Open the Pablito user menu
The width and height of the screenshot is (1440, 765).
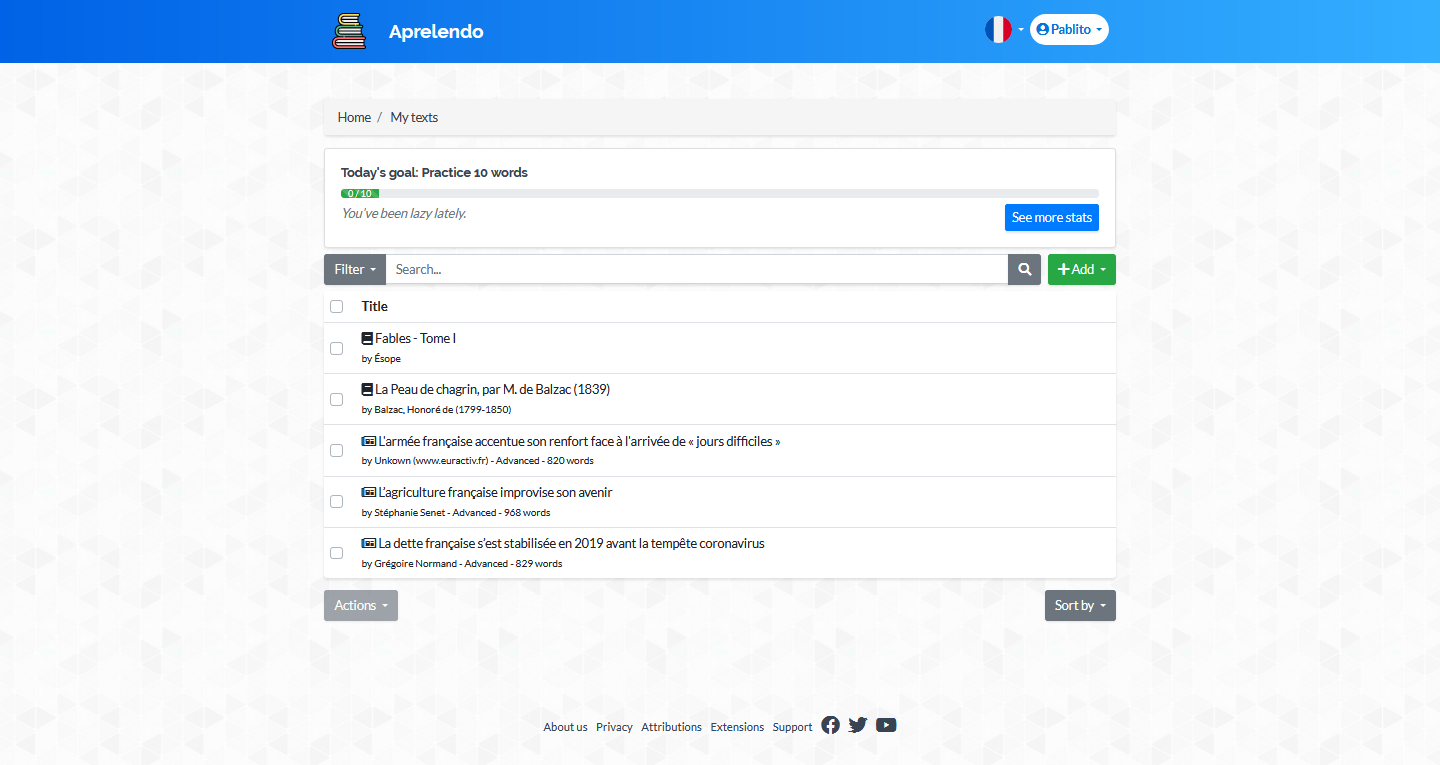click(x=1069, y=30)
